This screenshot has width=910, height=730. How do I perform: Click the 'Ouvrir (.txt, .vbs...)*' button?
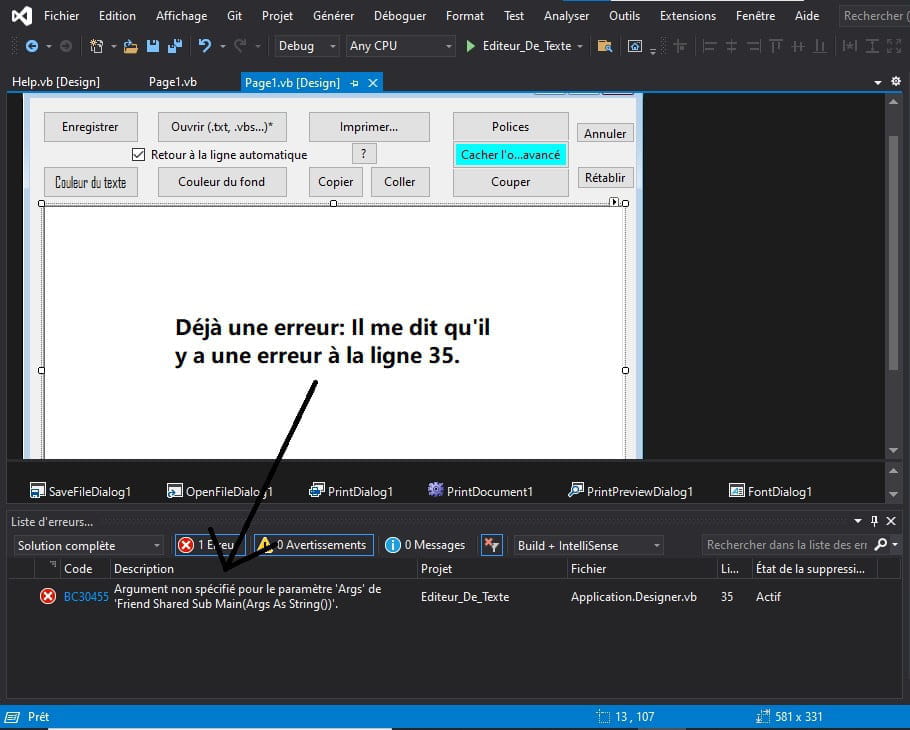tap(222, 127)
